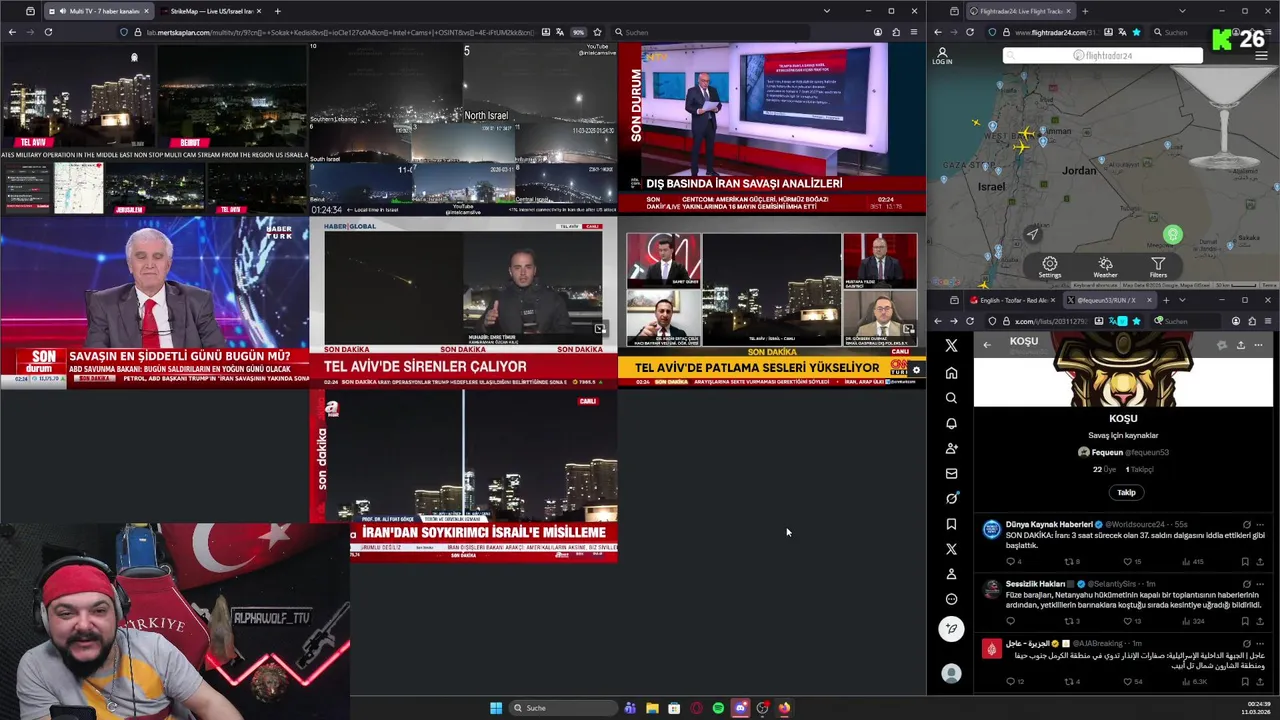Click the Takip button on the KOŞU list

[1126, 492]
